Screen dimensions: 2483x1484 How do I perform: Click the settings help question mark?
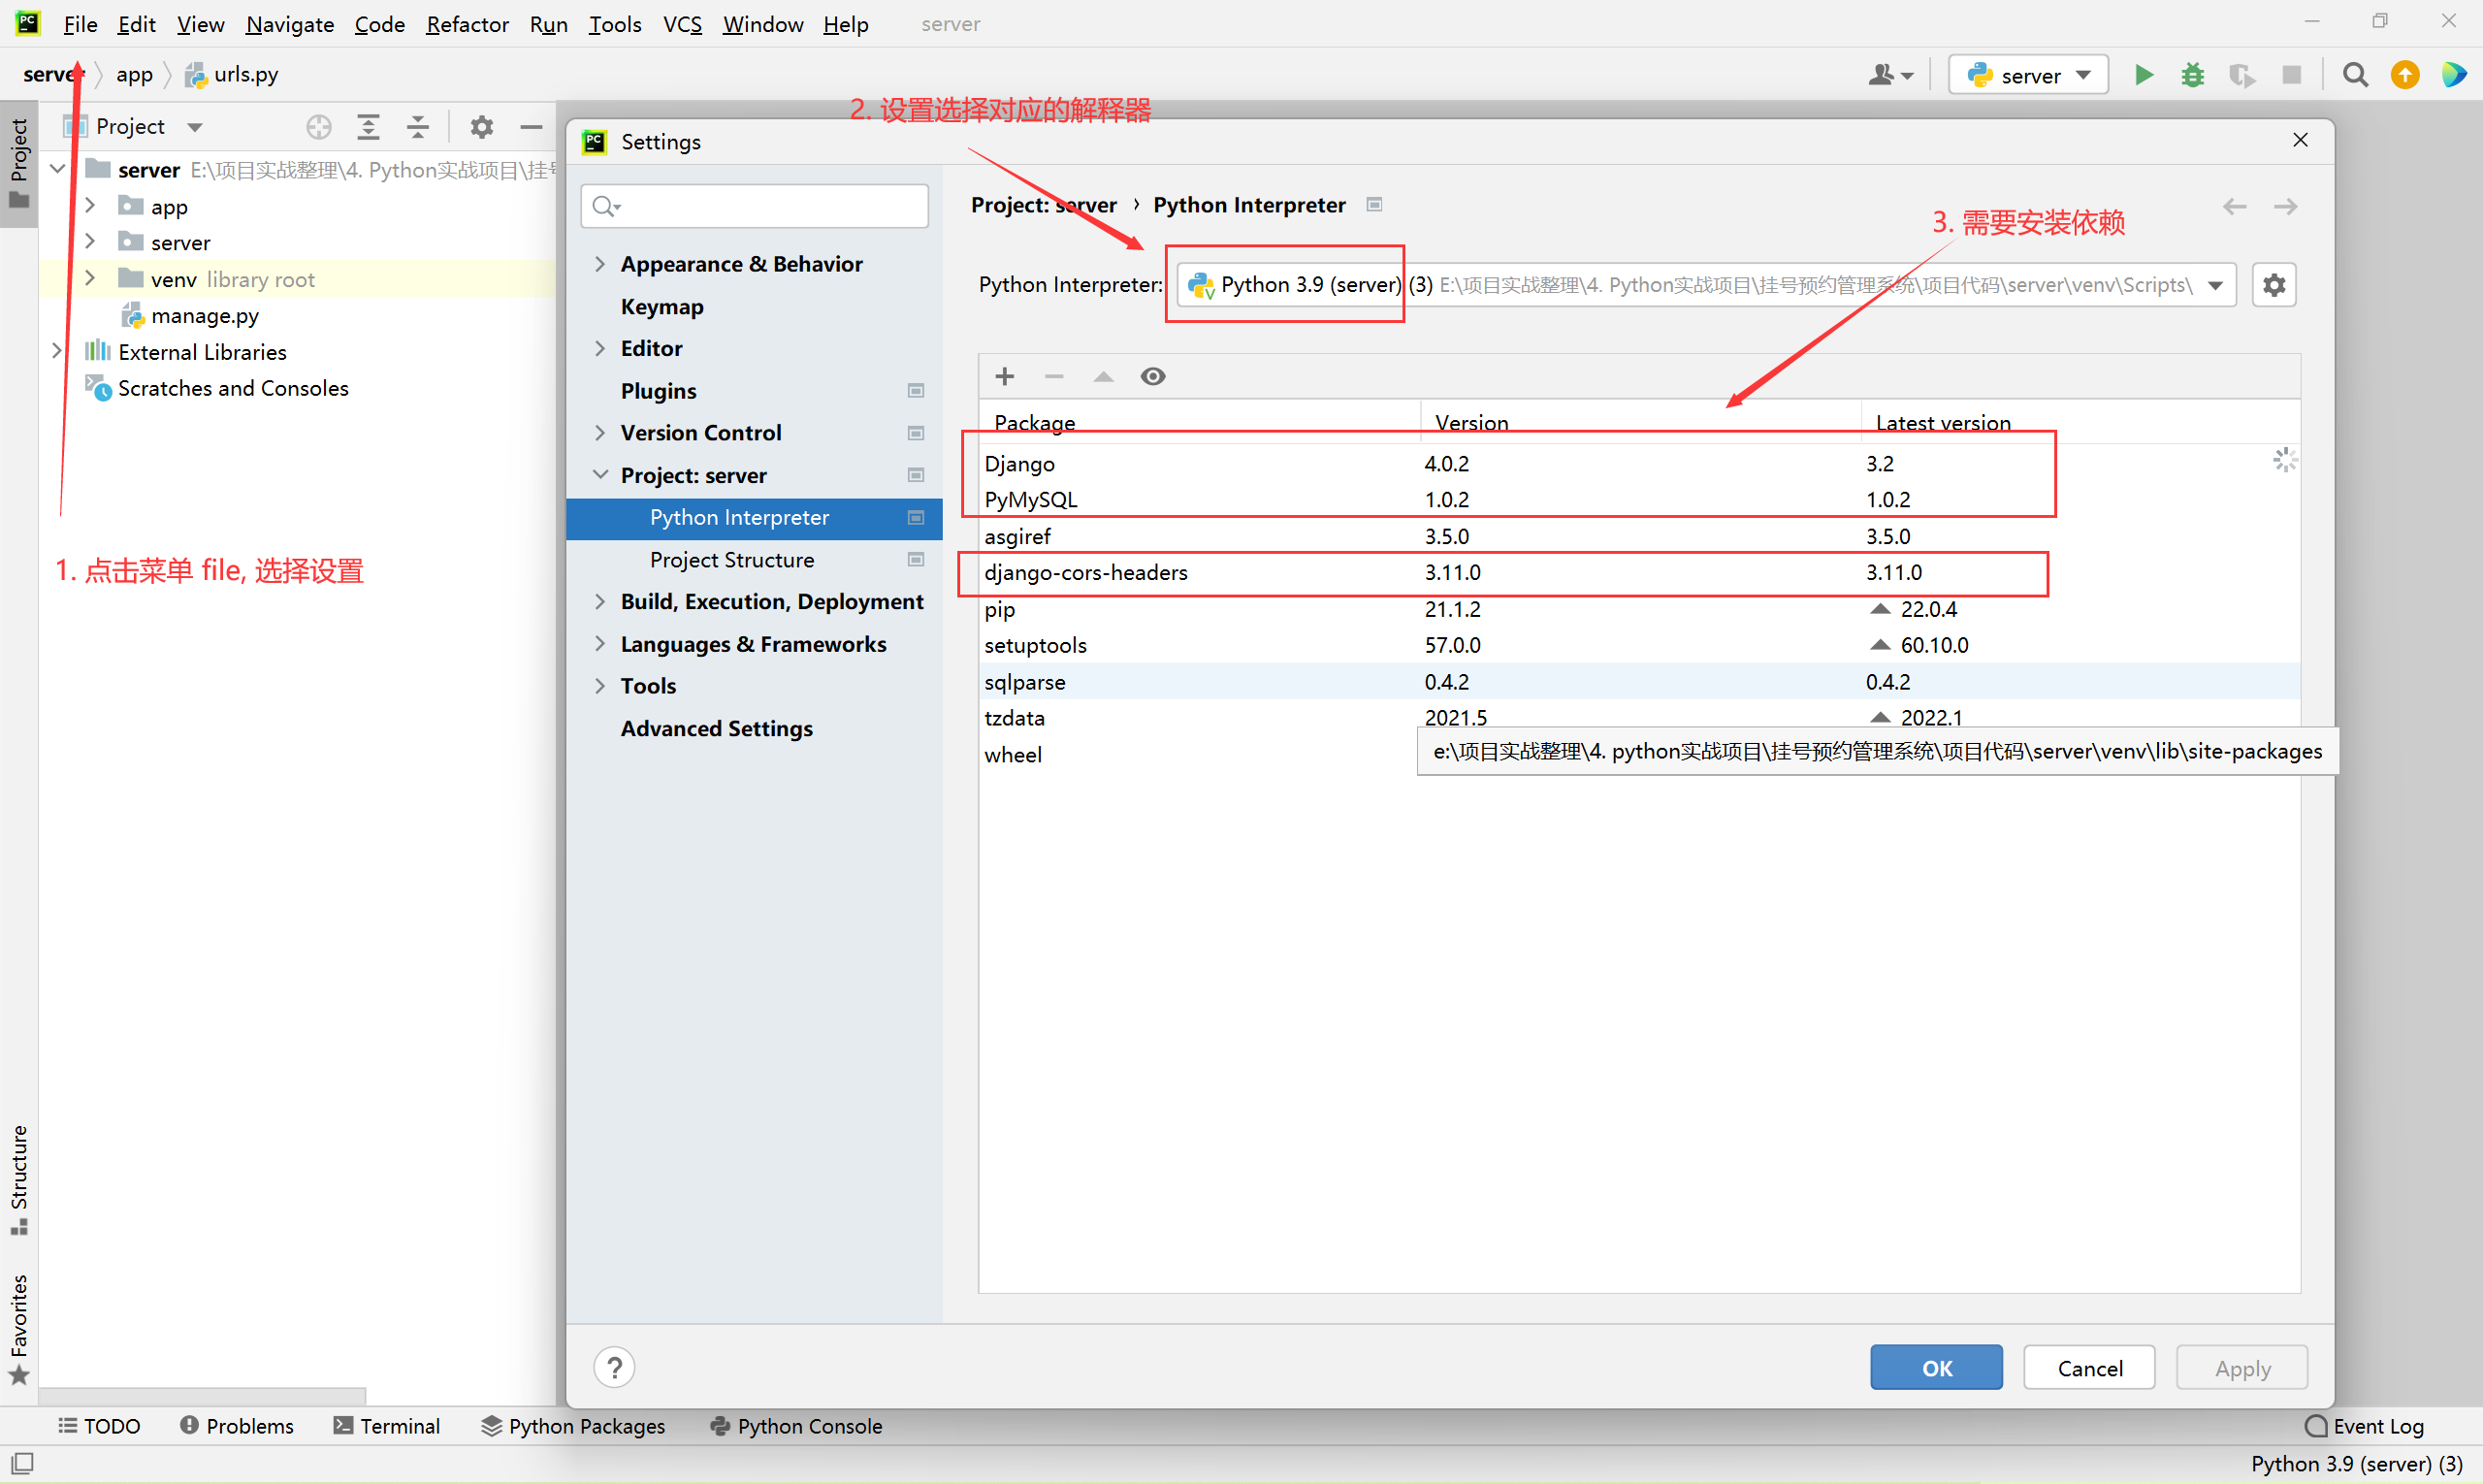coord(614,1367)
